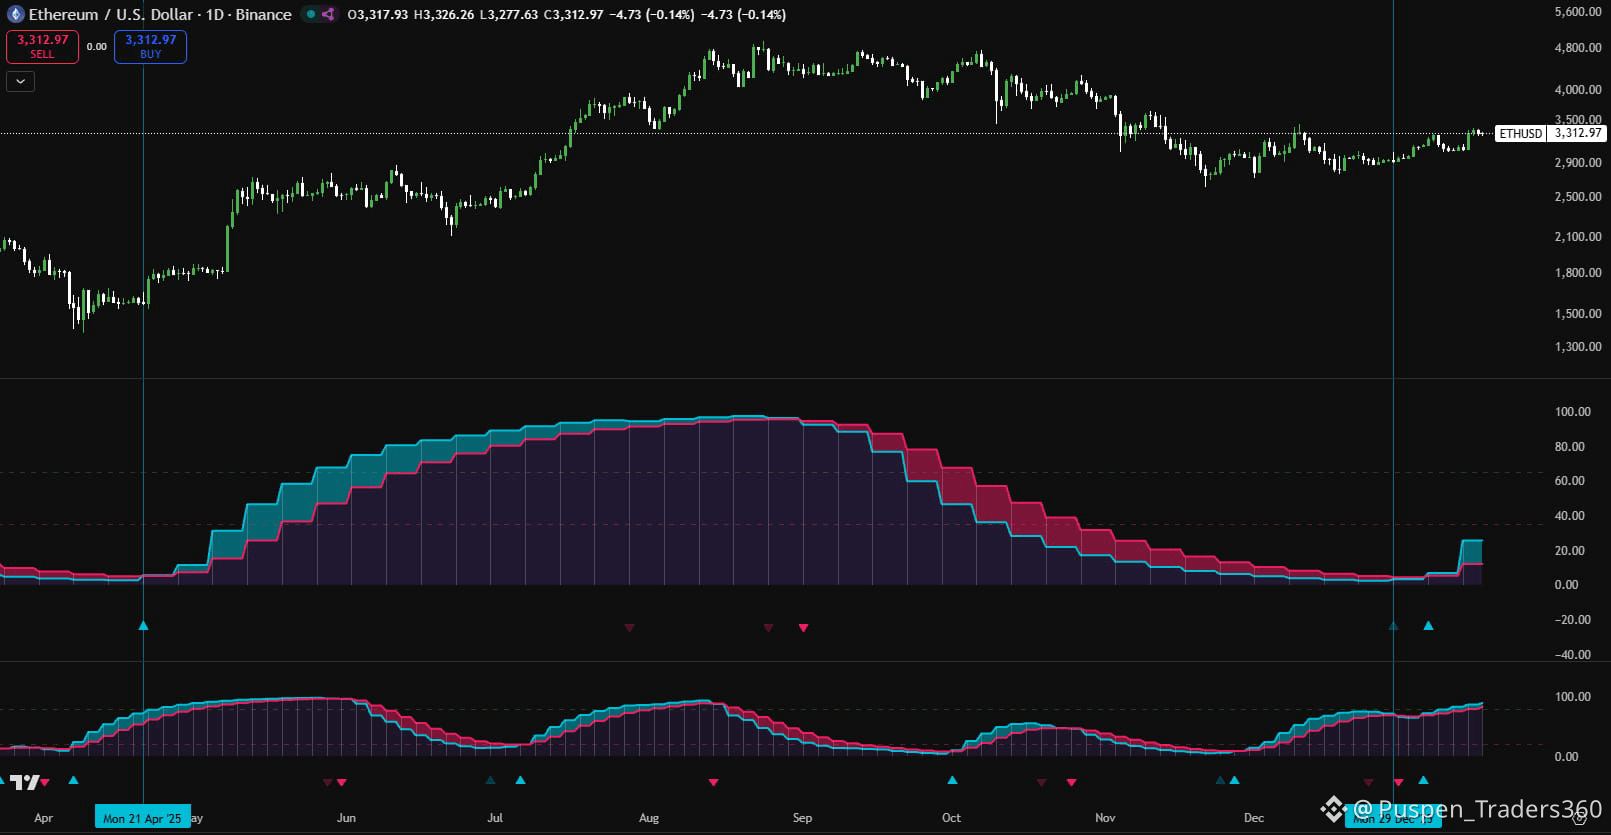Click the green market status dot
The width and height of the screenshot is (1611, 835).
pyautogui.click(x=311, y=14)
